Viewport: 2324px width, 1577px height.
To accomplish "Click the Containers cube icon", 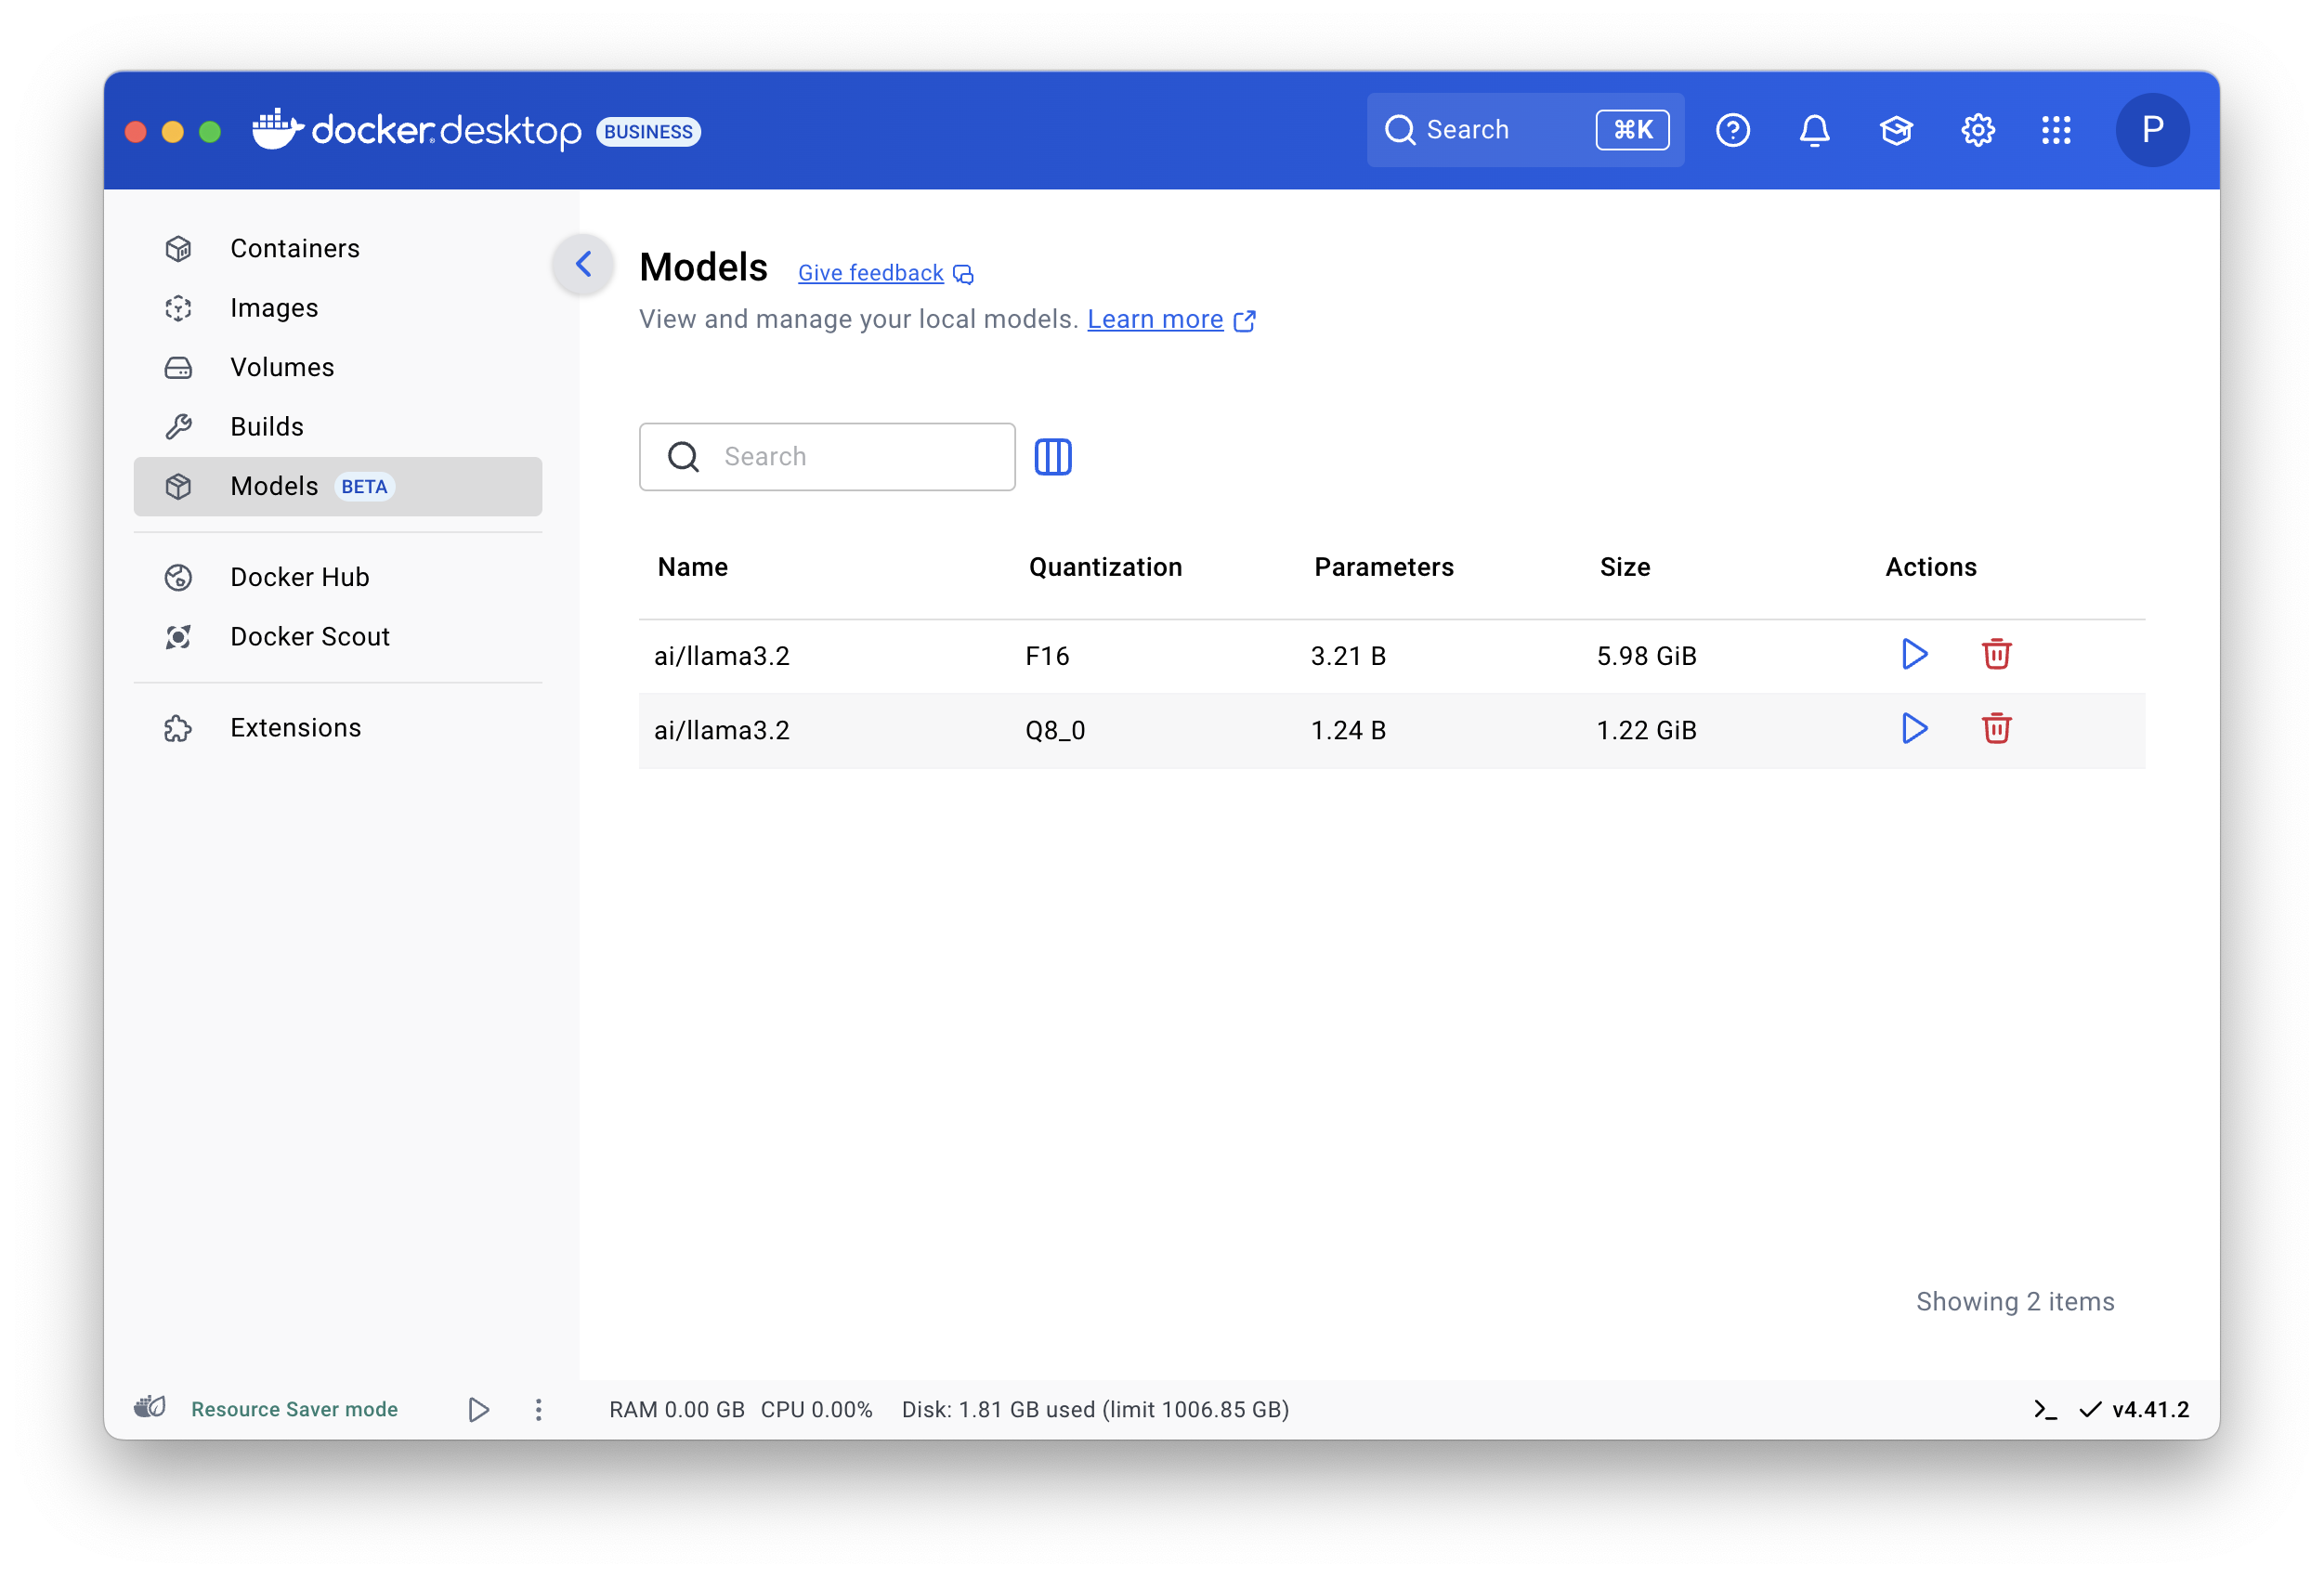I will pyautogui.click(x=178, y=248).
